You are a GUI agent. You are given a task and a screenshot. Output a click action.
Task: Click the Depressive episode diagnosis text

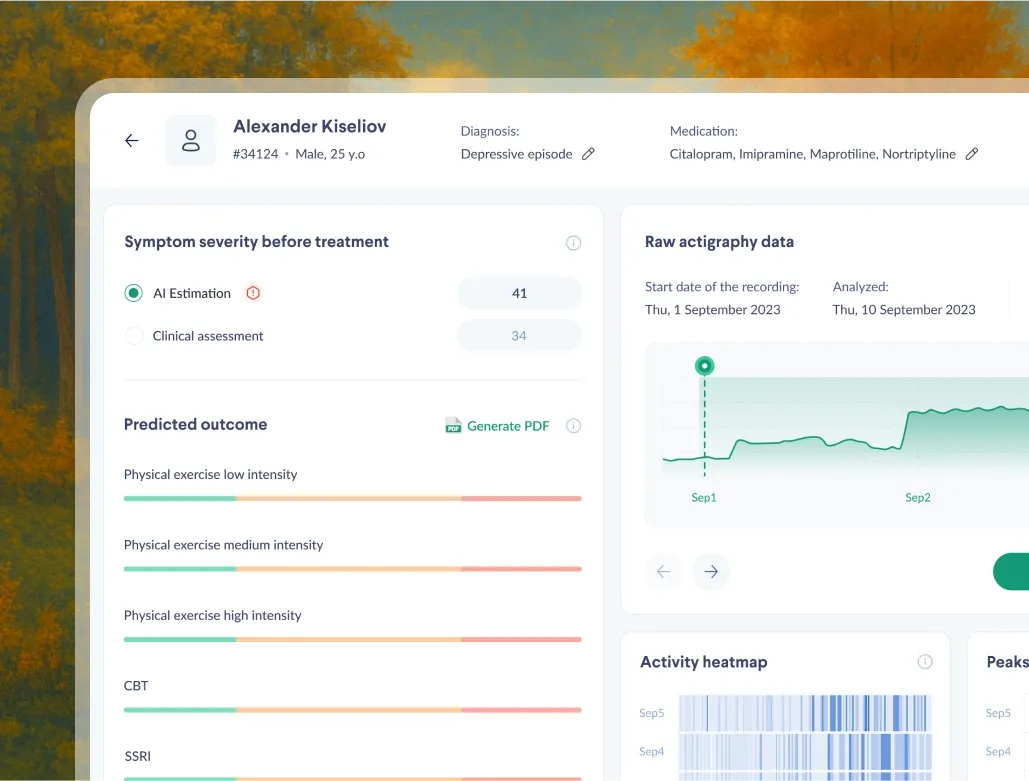point(516,154)
